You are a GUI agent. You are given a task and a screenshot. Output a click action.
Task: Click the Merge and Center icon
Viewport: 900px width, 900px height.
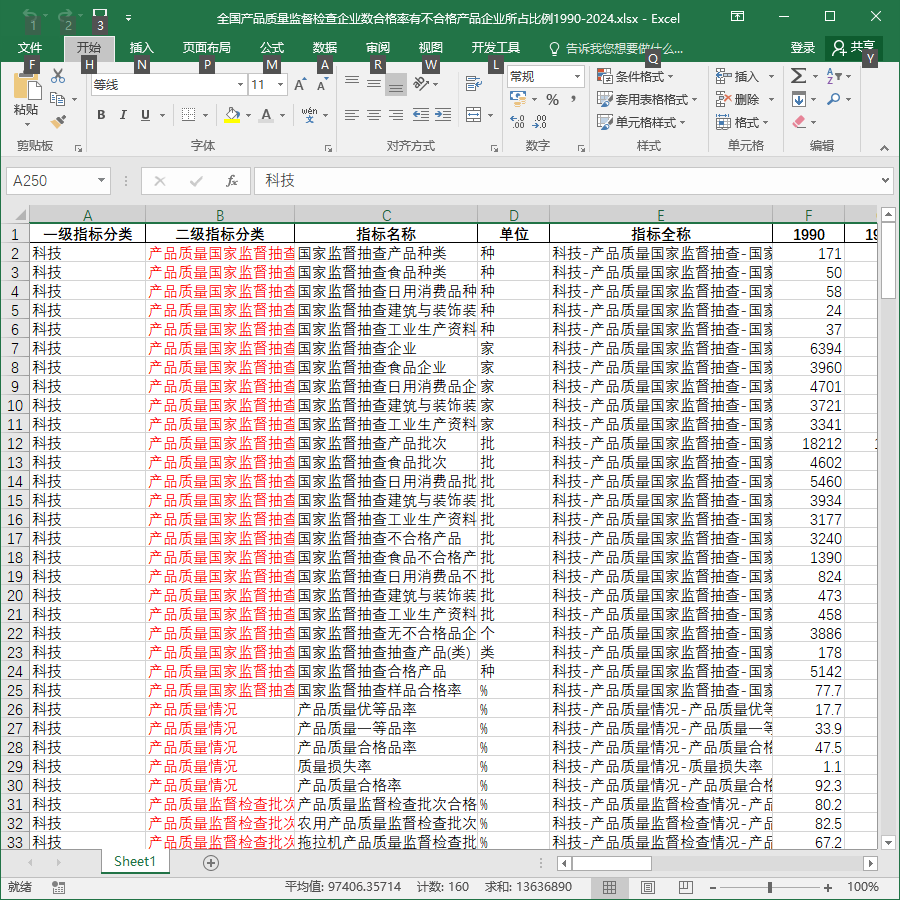coord(474,115)
